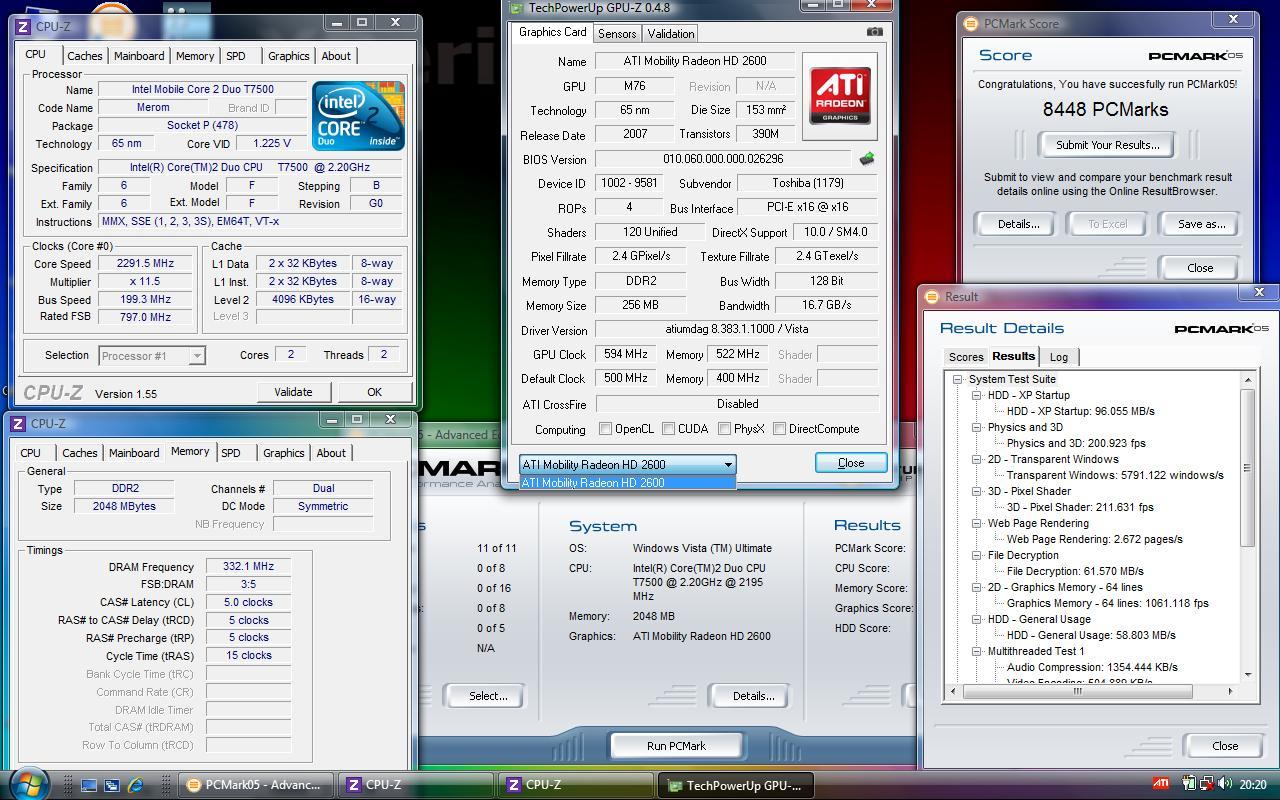Image resolution: width=1280 pixels, height=800 pixels.
Task: Switch to PCMark05 Advanced taskbar button
Action: pyautogui.click(x=255, y=785)
